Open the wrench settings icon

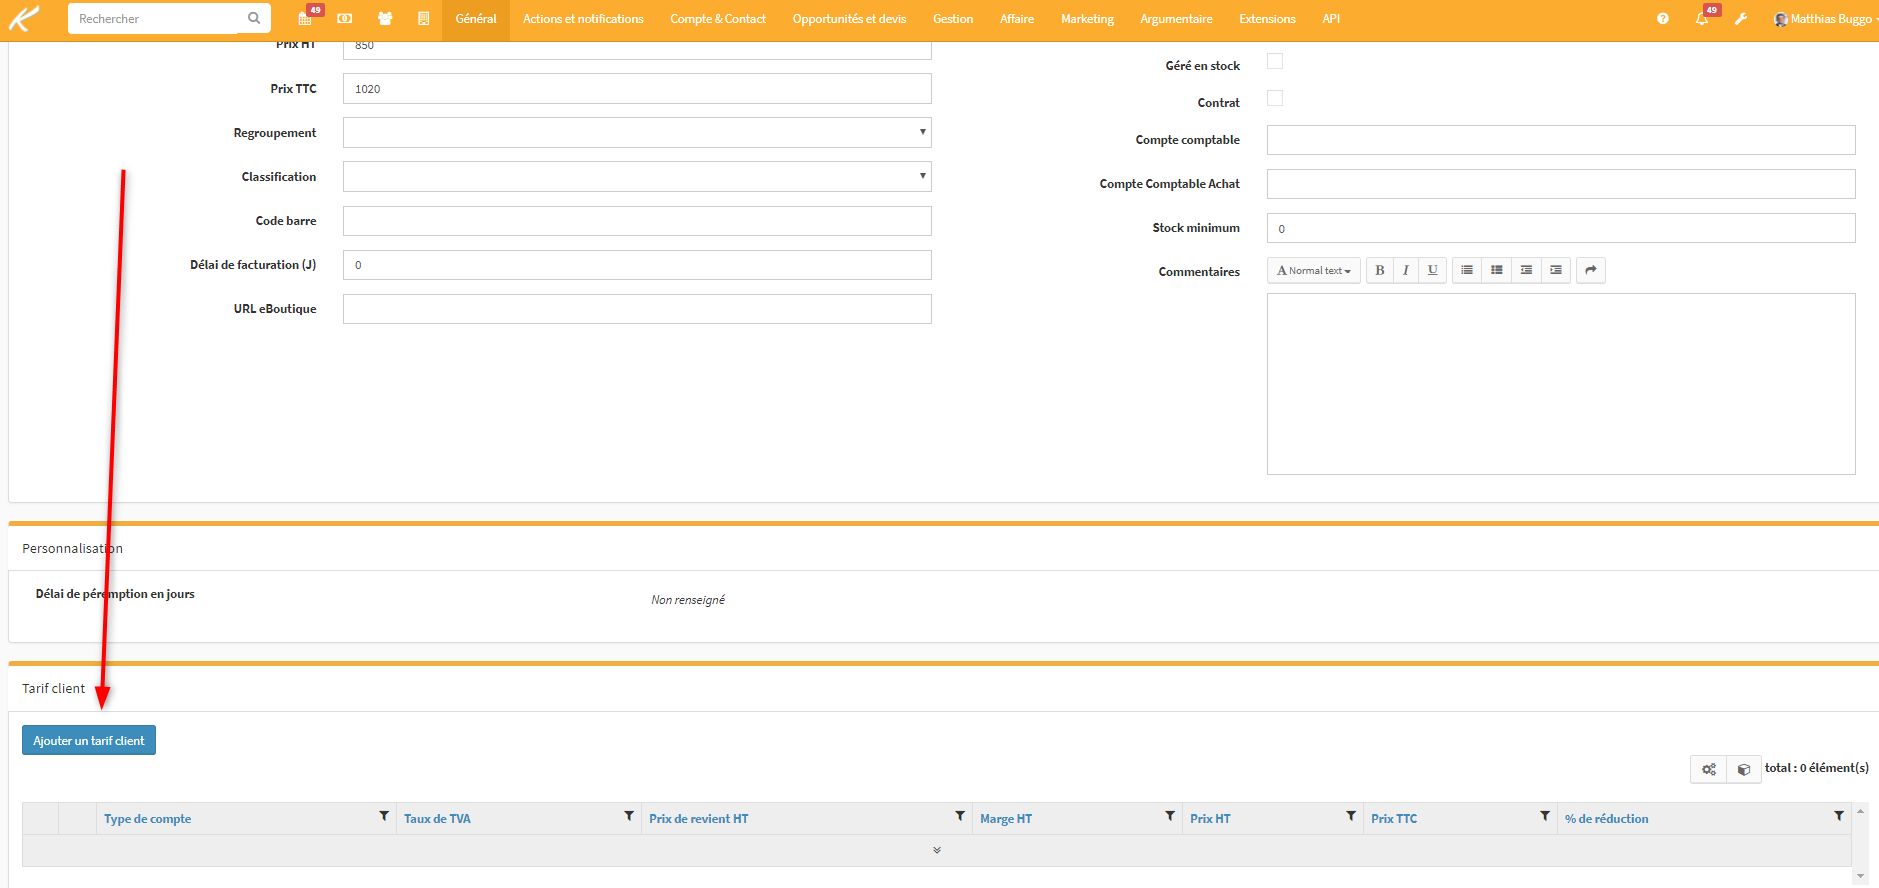[x=1741, y=18]
